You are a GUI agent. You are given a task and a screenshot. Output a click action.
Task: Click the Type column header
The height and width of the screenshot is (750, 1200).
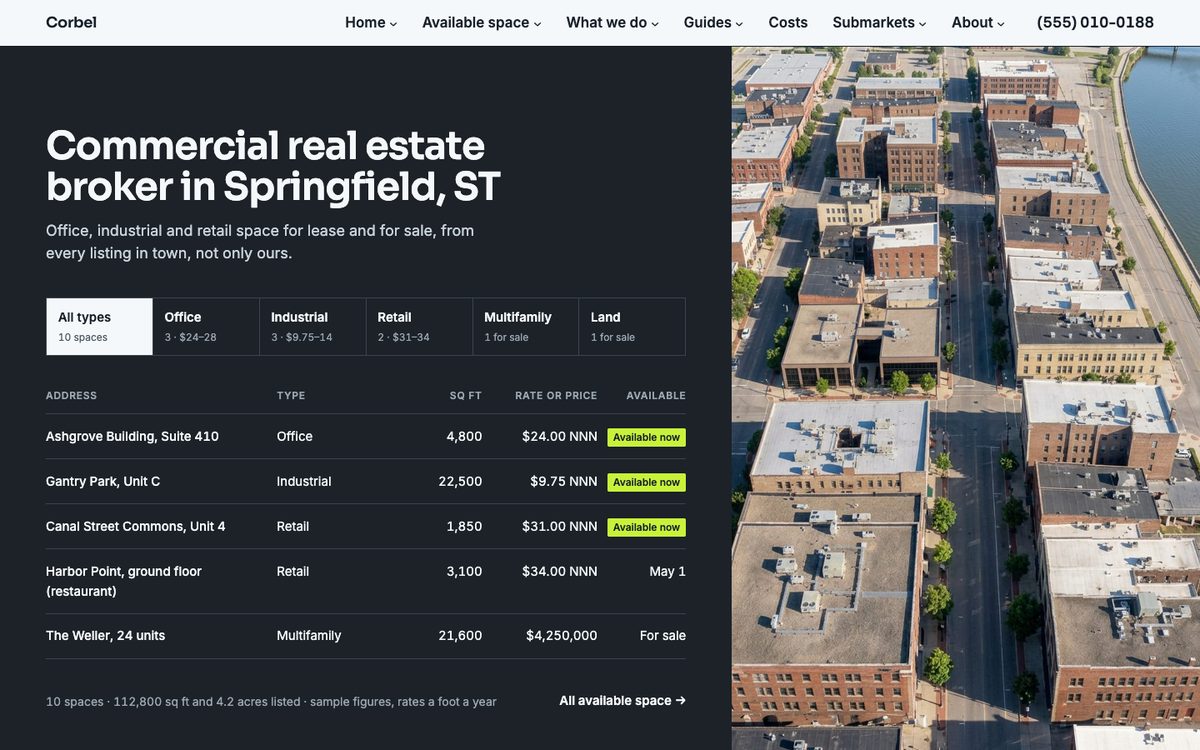tap(291, 396)
